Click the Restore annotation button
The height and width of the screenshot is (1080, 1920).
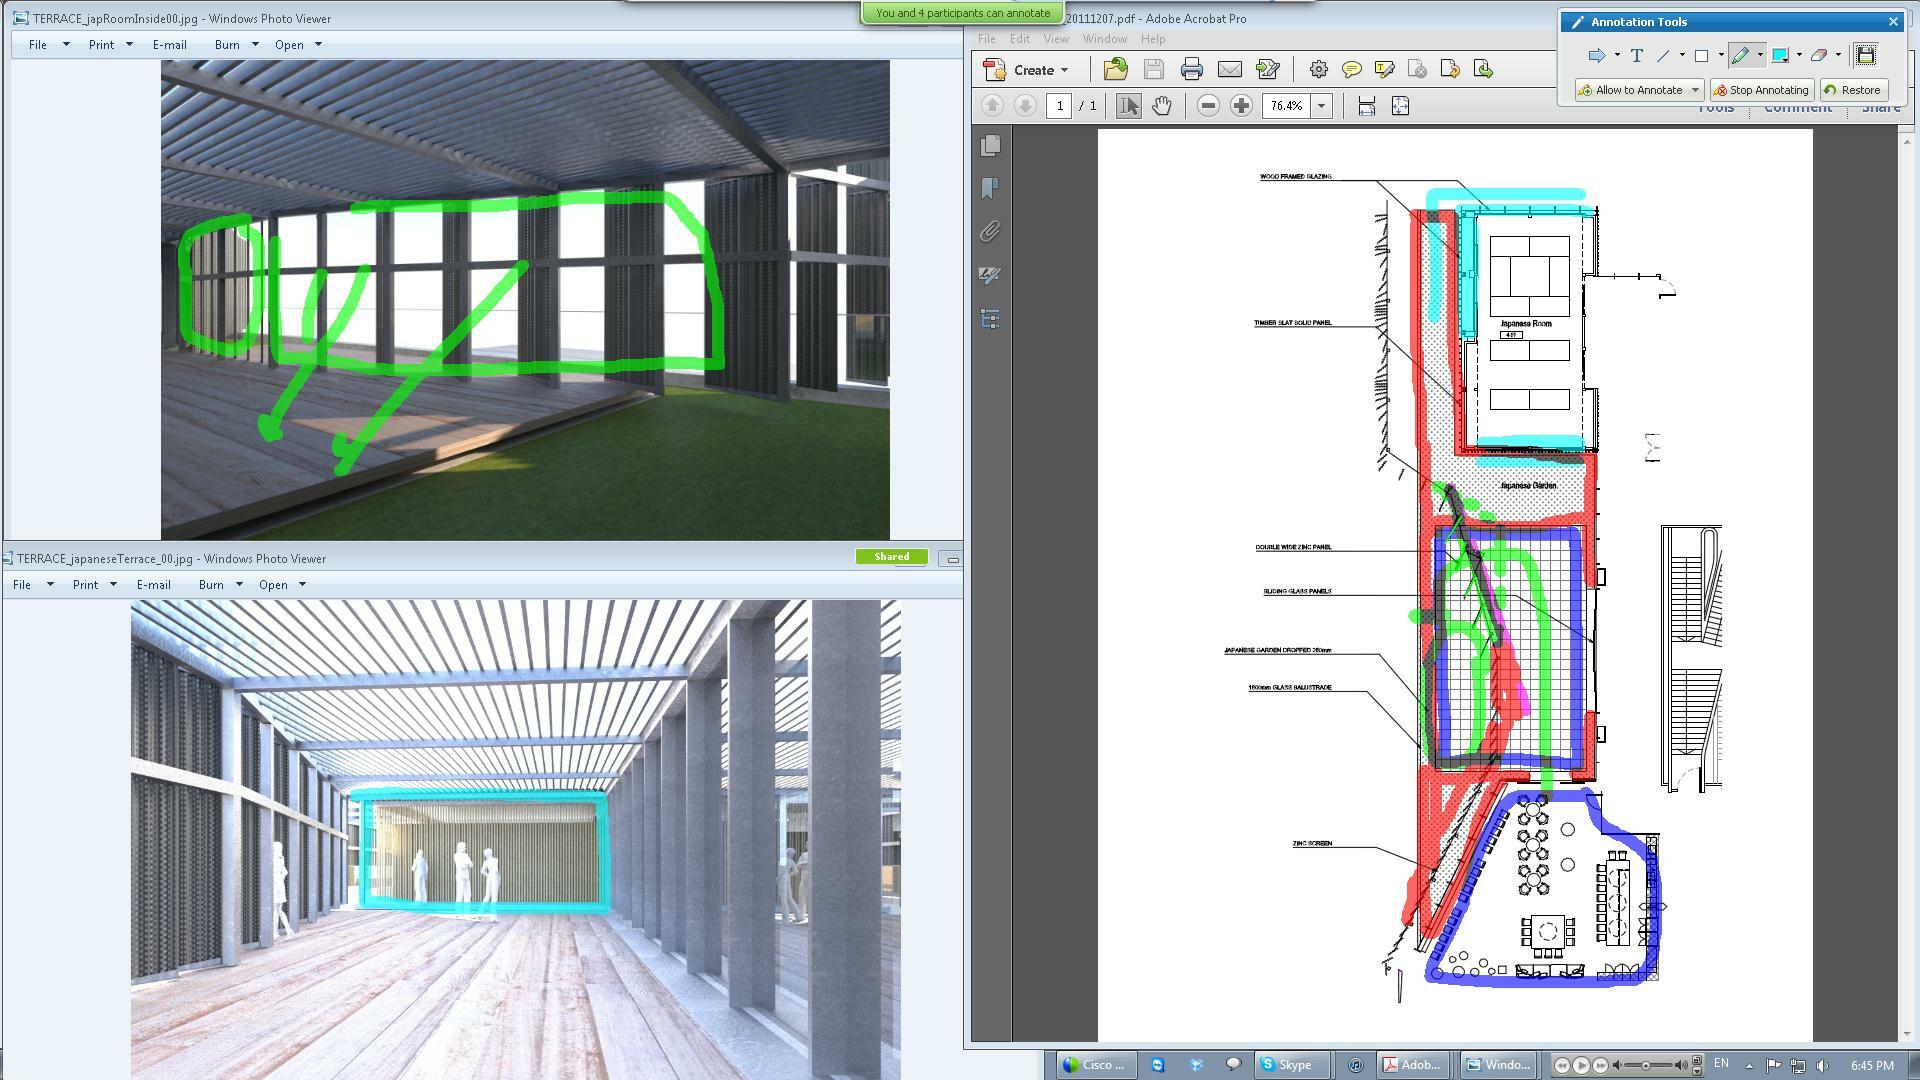(x=1853, y=90)
